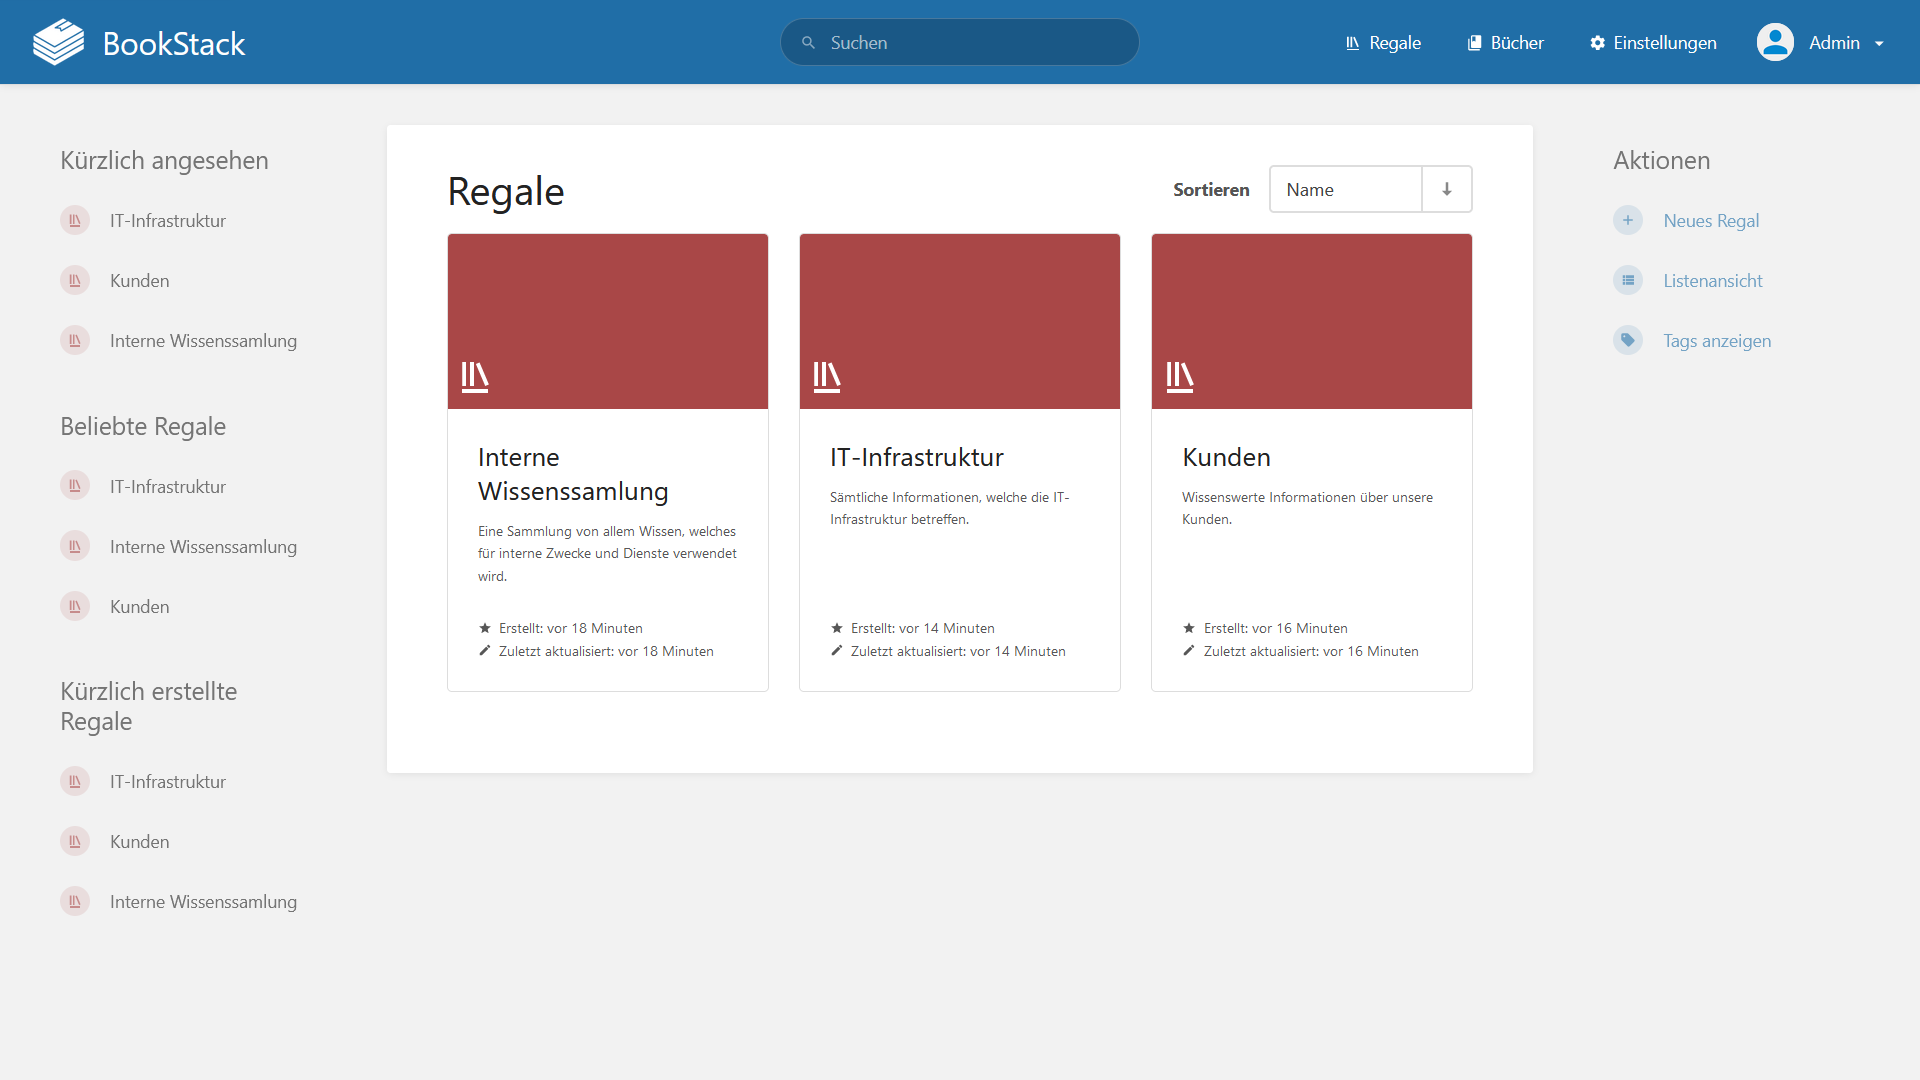Expand the Admin user menu arrow
Screen dimensions: 1920x1080
click(x=1879, y=43)
